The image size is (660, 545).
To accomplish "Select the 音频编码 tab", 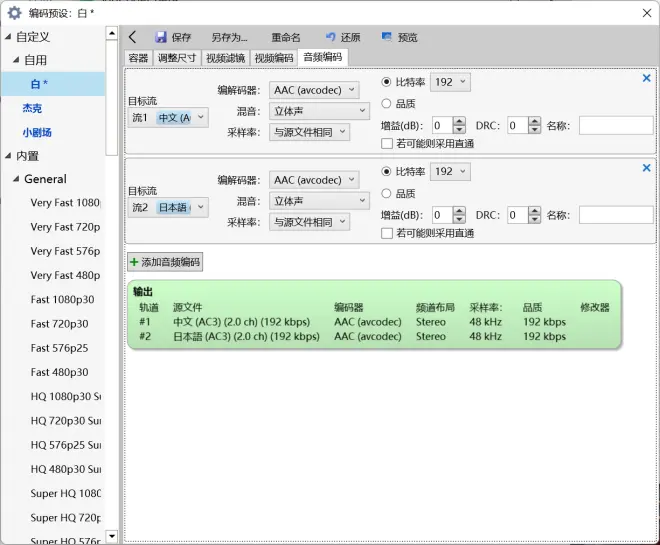I will tap(323, 57).
